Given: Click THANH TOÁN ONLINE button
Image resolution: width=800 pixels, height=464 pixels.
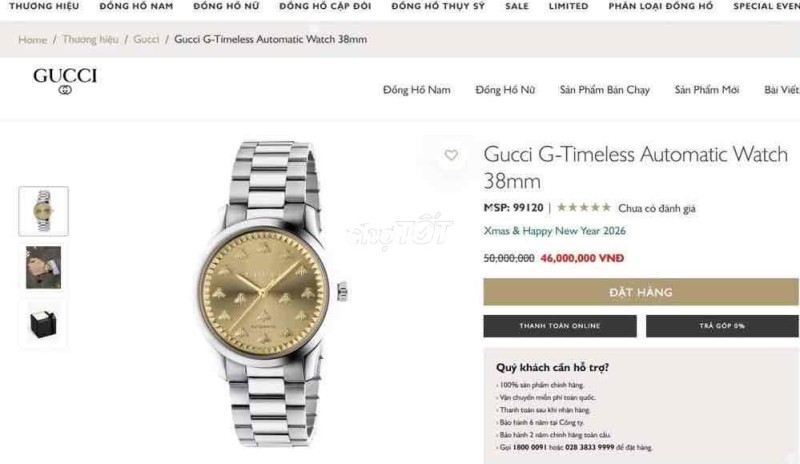Looking at the screenshot, I should [x=560, y=326].
